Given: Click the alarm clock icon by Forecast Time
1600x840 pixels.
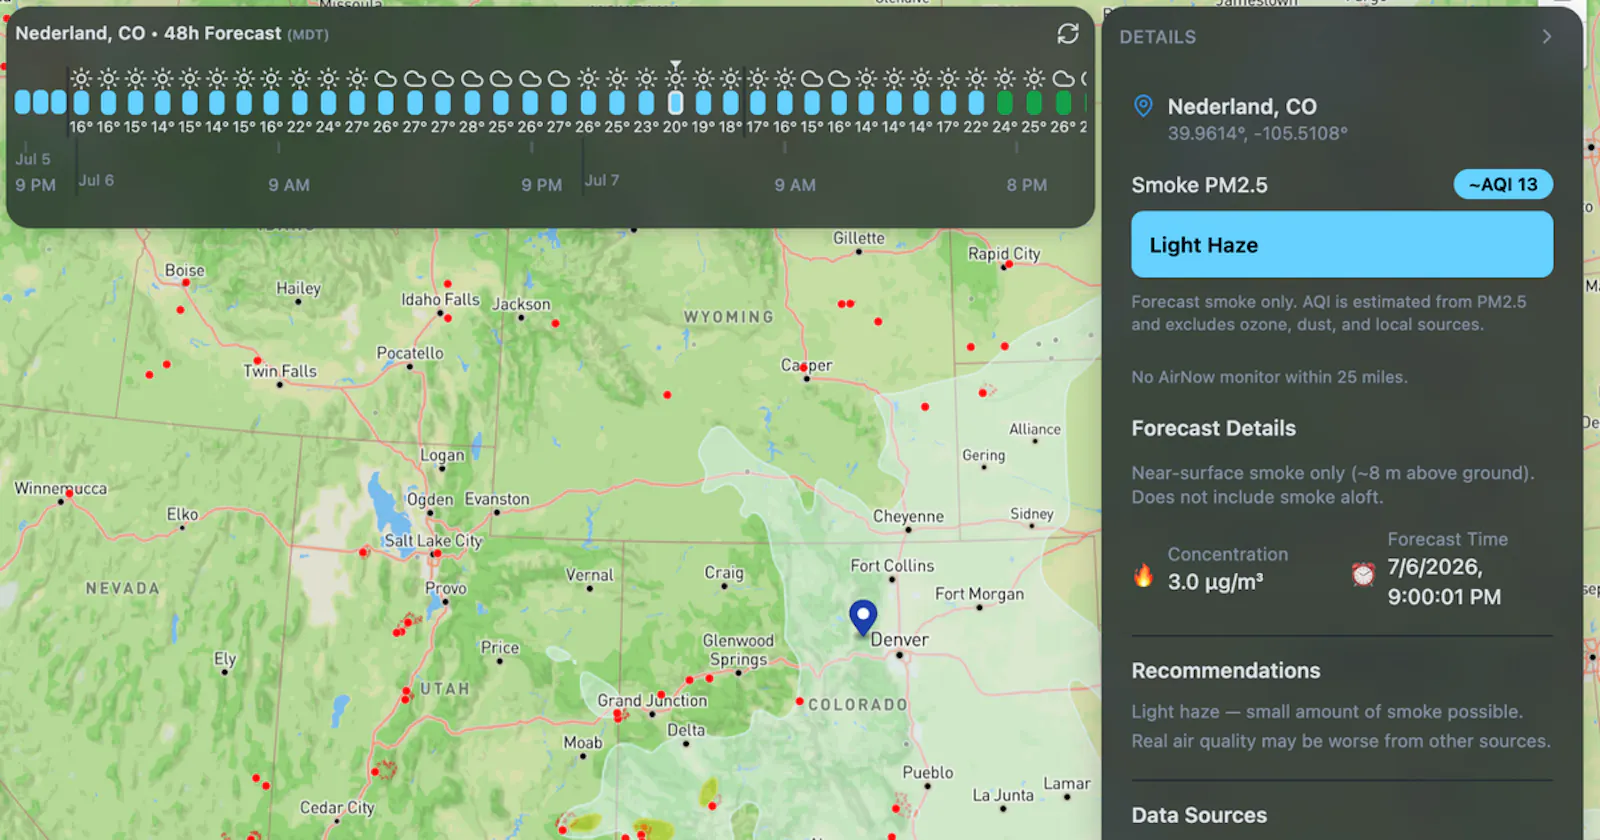Looking at the screenshot, I should (x=1363, y=574).
